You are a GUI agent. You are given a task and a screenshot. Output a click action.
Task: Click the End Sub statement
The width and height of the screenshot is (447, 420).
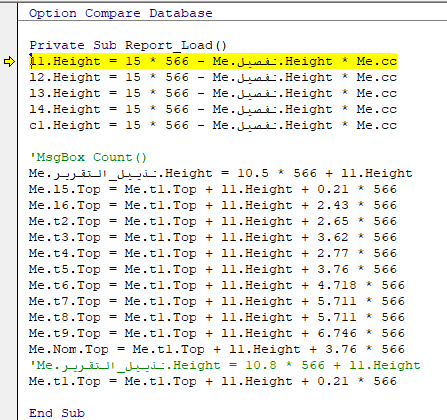tap(57, 413)
